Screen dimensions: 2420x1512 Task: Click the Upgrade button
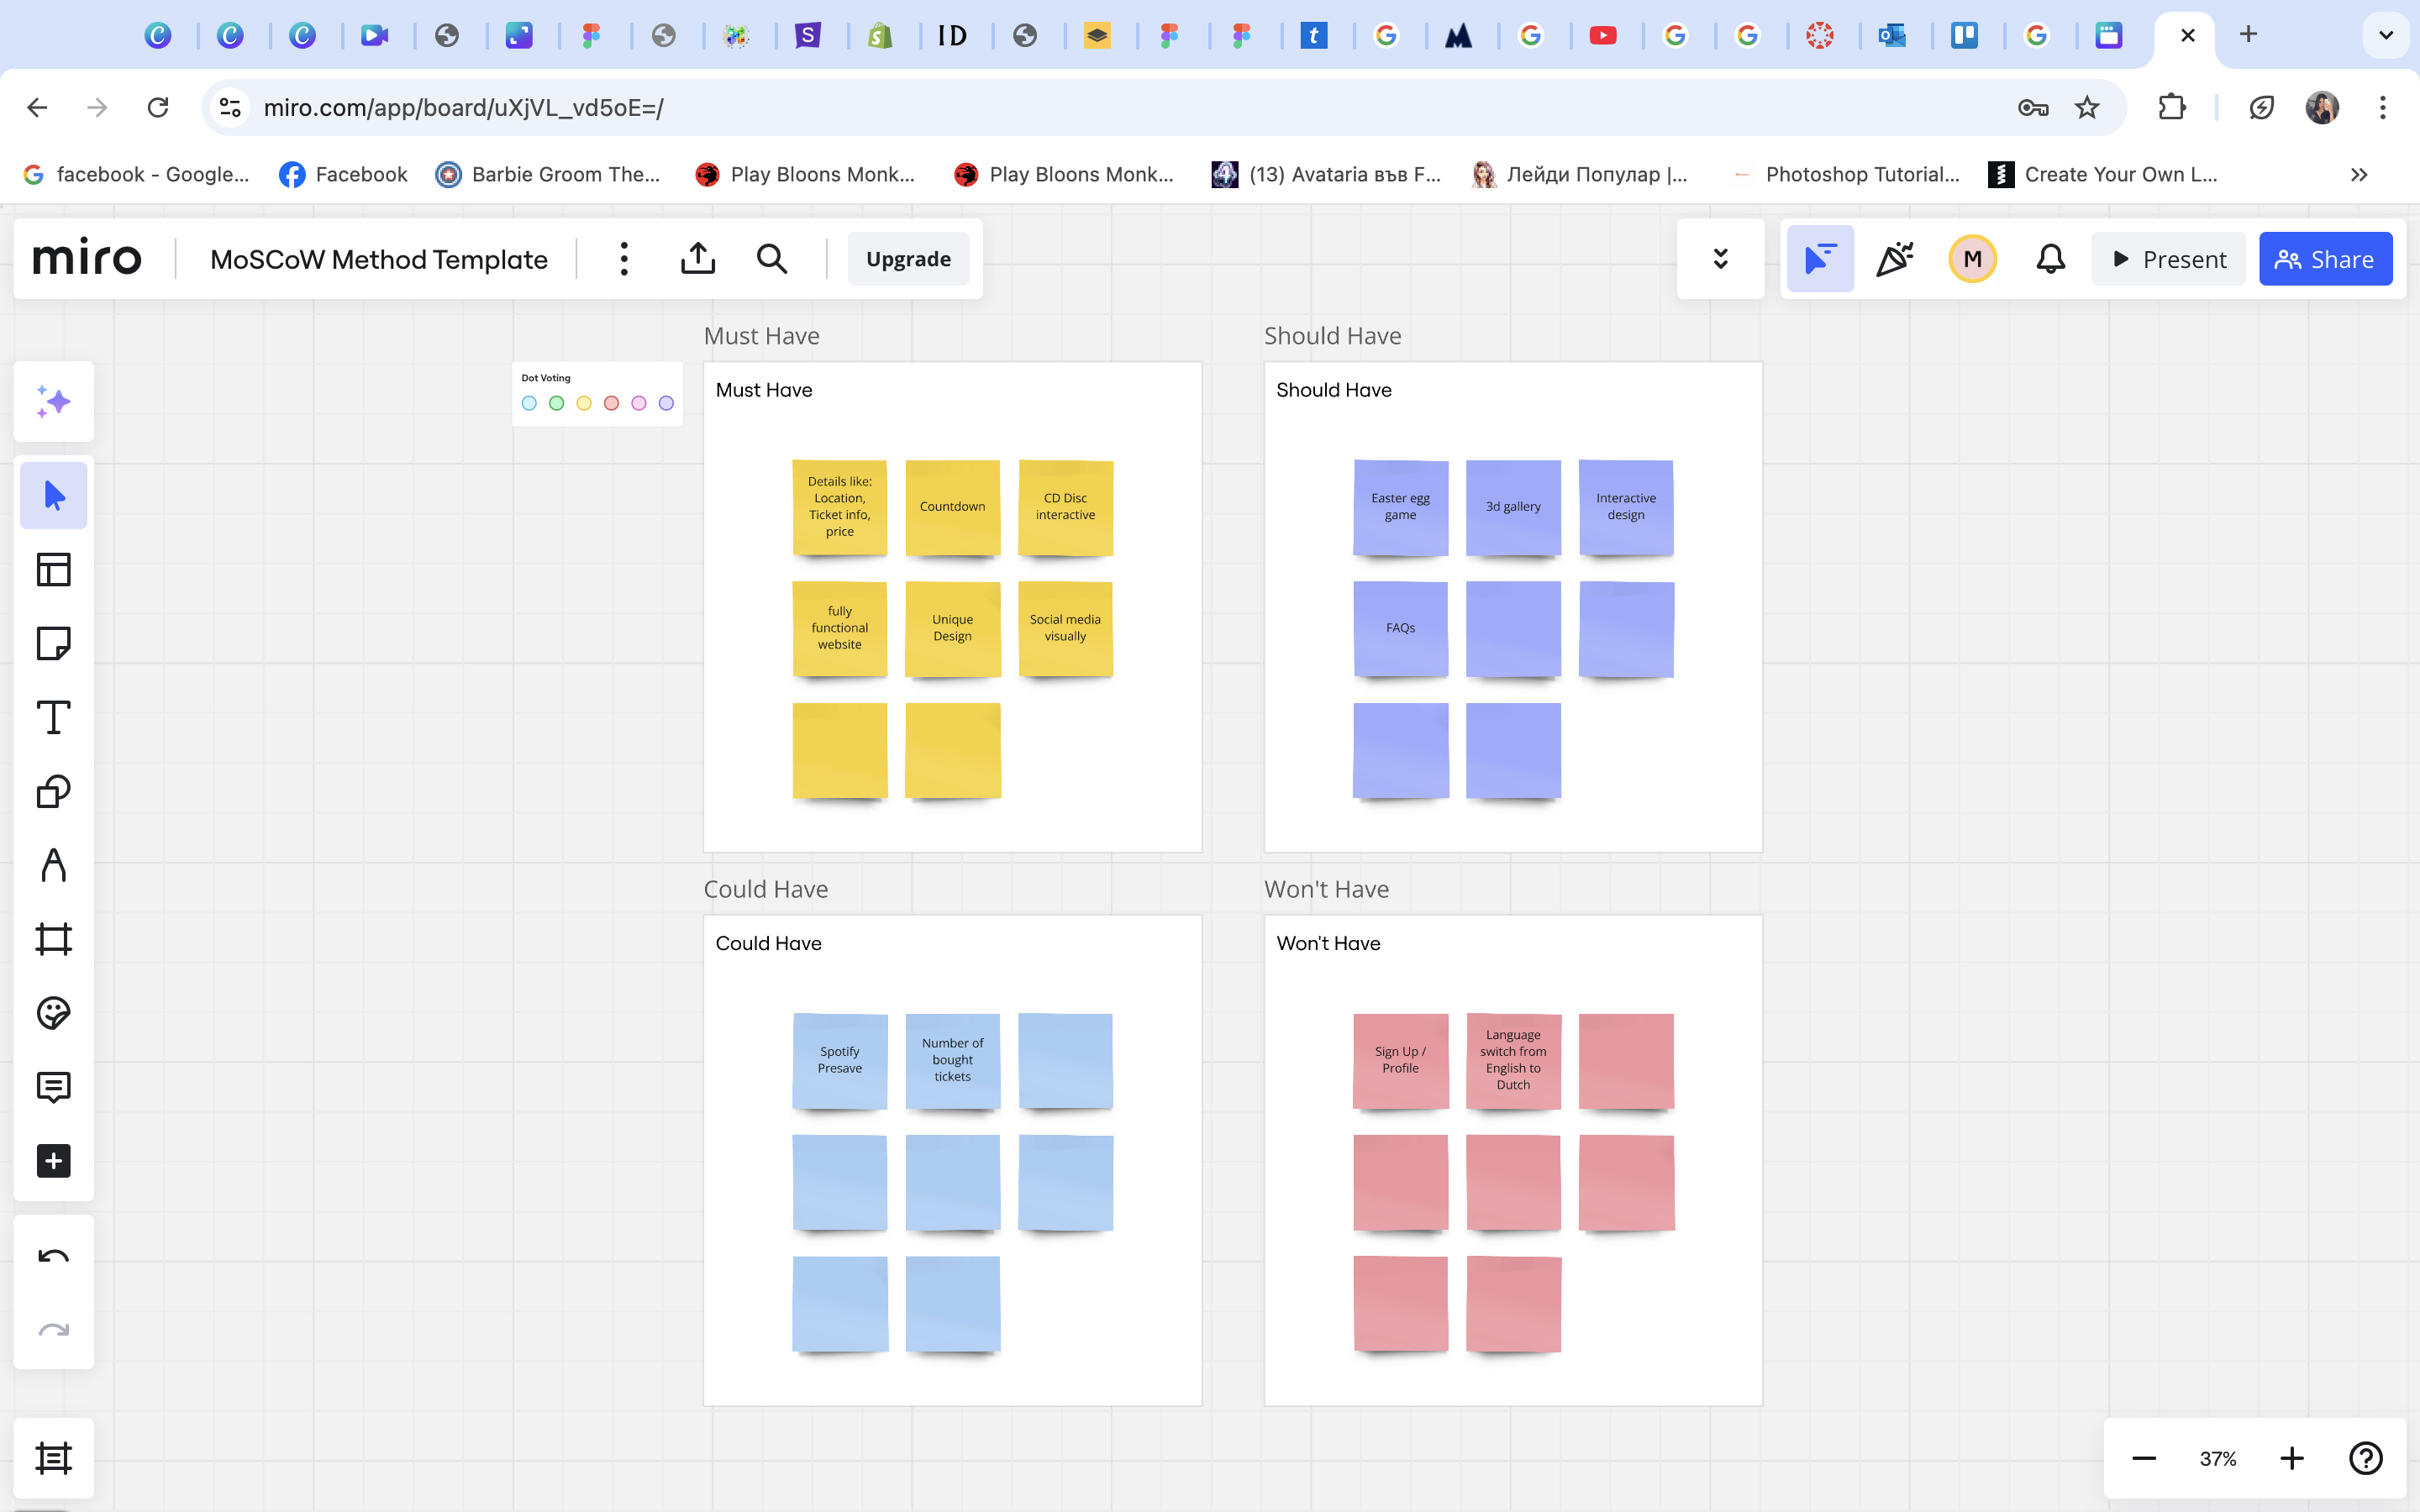908,259
